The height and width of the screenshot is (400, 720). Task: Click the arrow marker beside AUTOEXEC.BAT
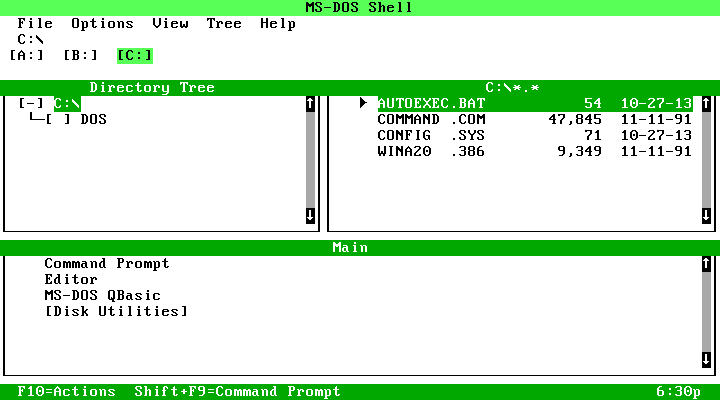click(363, 103)
